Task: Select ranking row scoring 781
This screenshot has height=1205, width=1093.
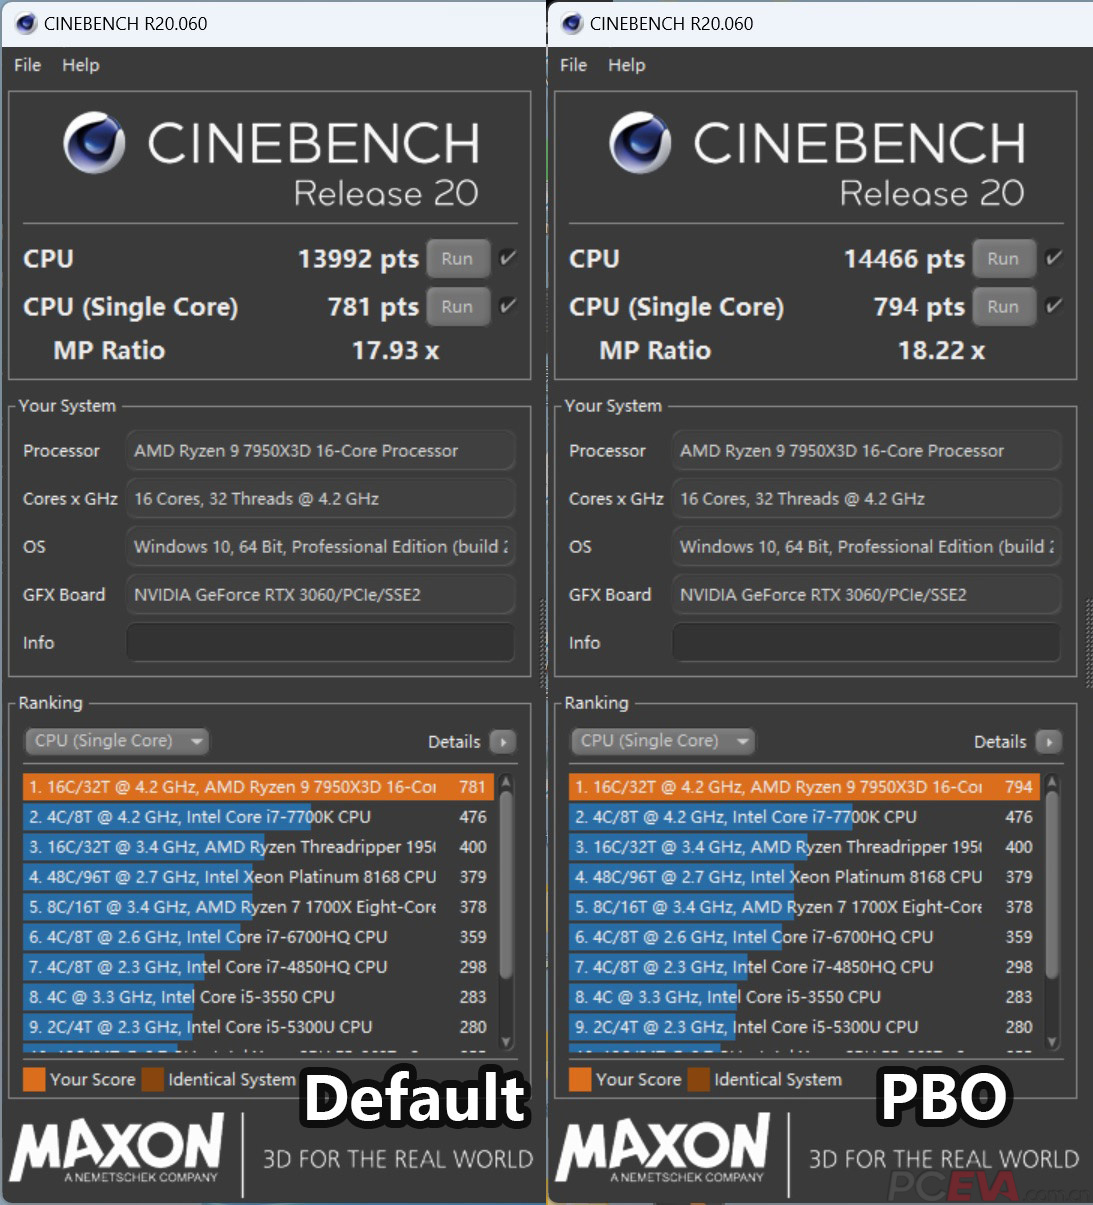Action: pyautogui.click(x=258, y=787)
